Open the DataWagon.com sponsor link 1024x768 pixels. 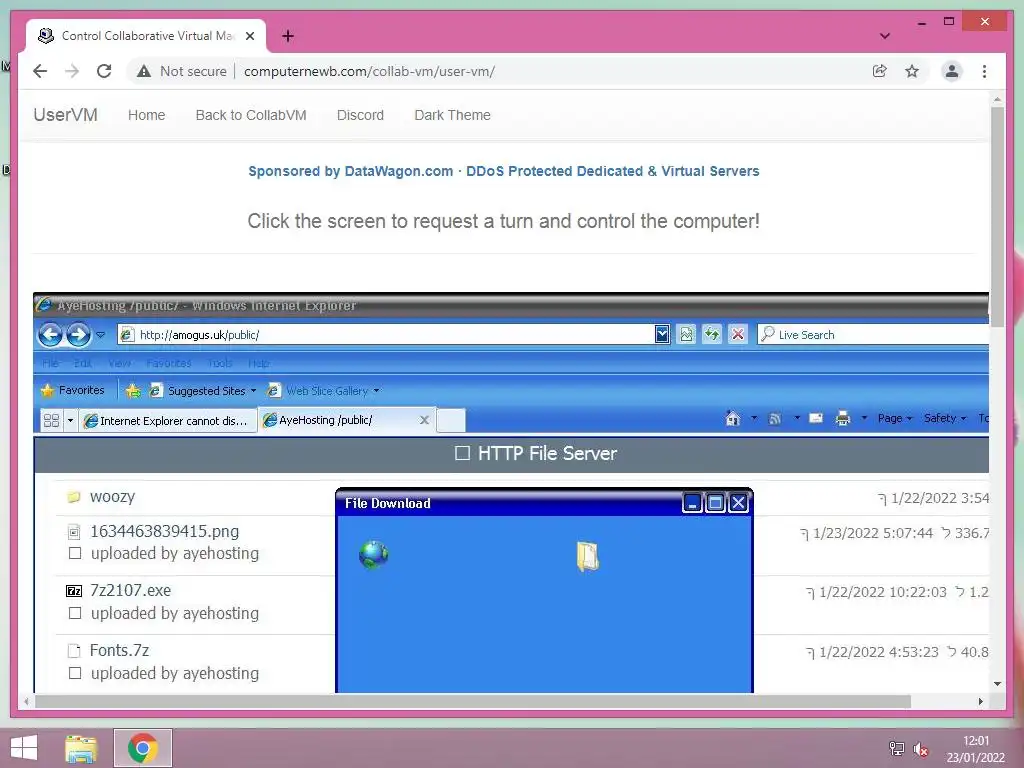(504, 171)
